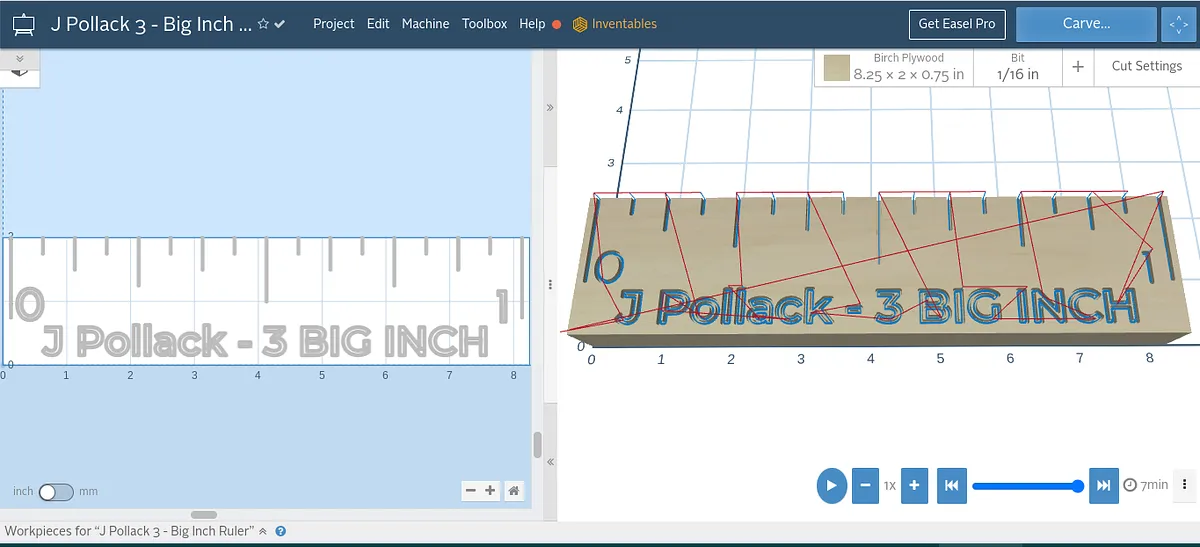Click the Get Easel Pro button

(x=957, y=24)
